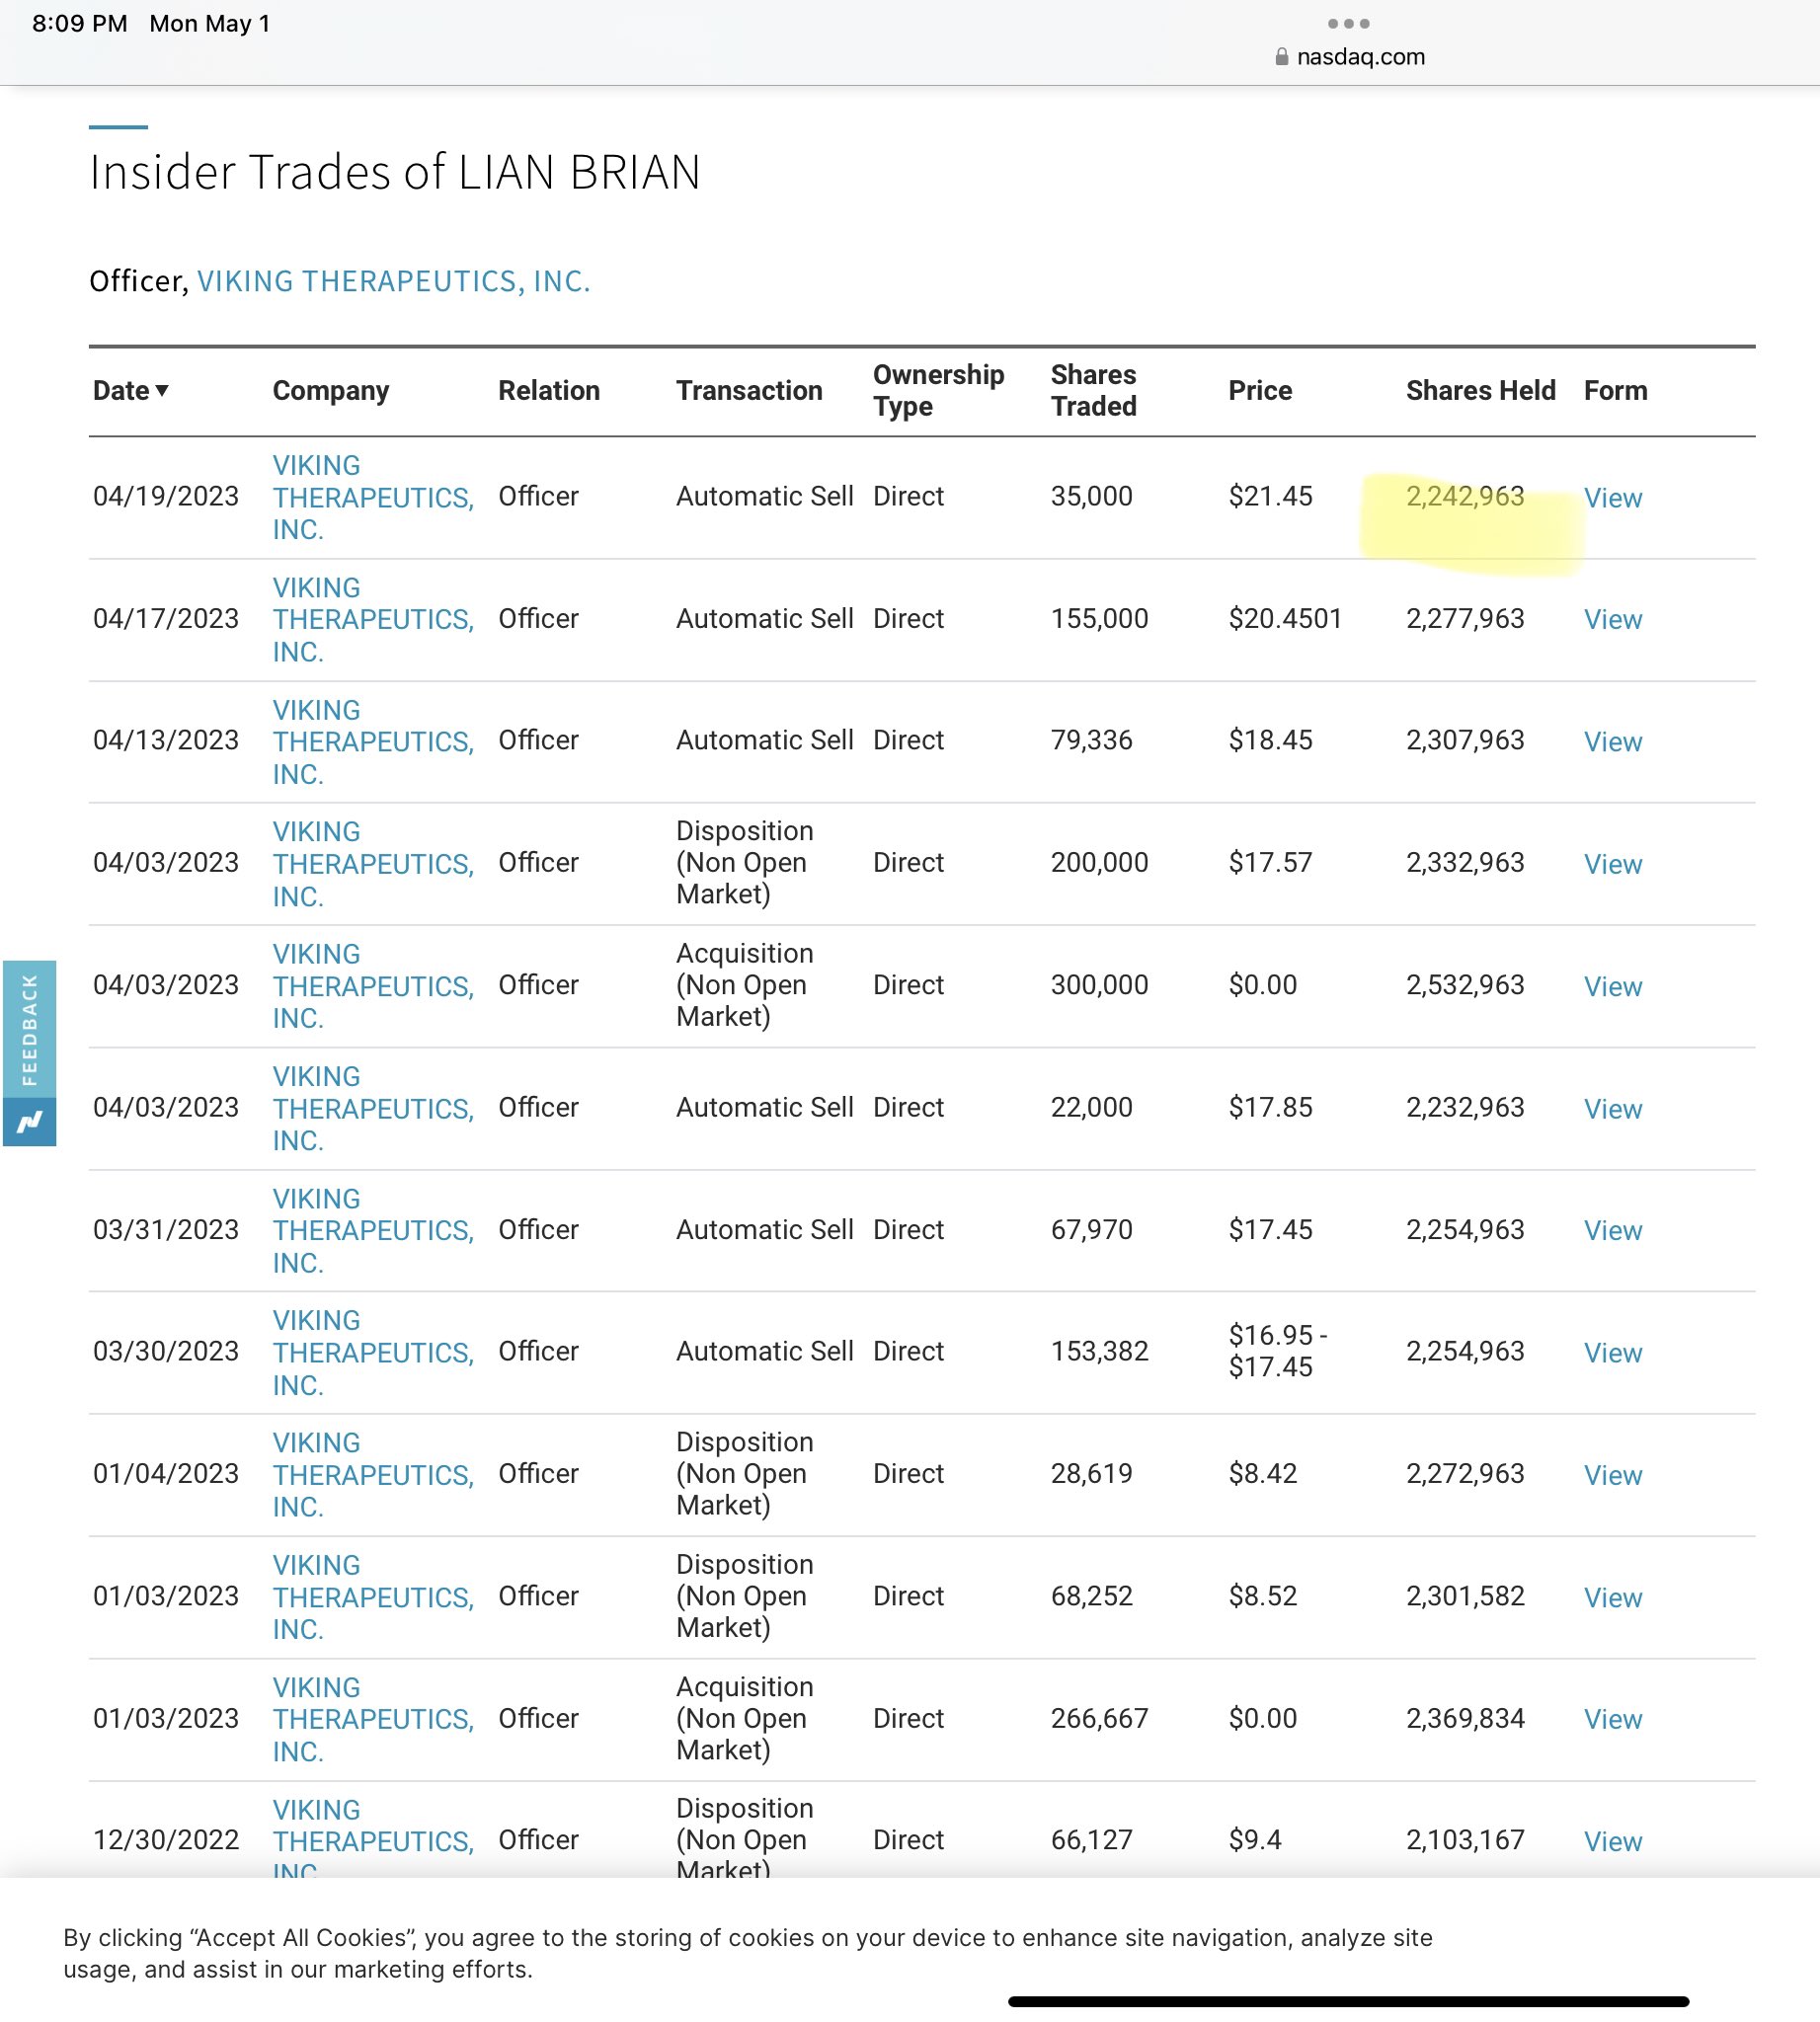
Task: Open company link in 04/19/2023 row
Action: [373, 497]
